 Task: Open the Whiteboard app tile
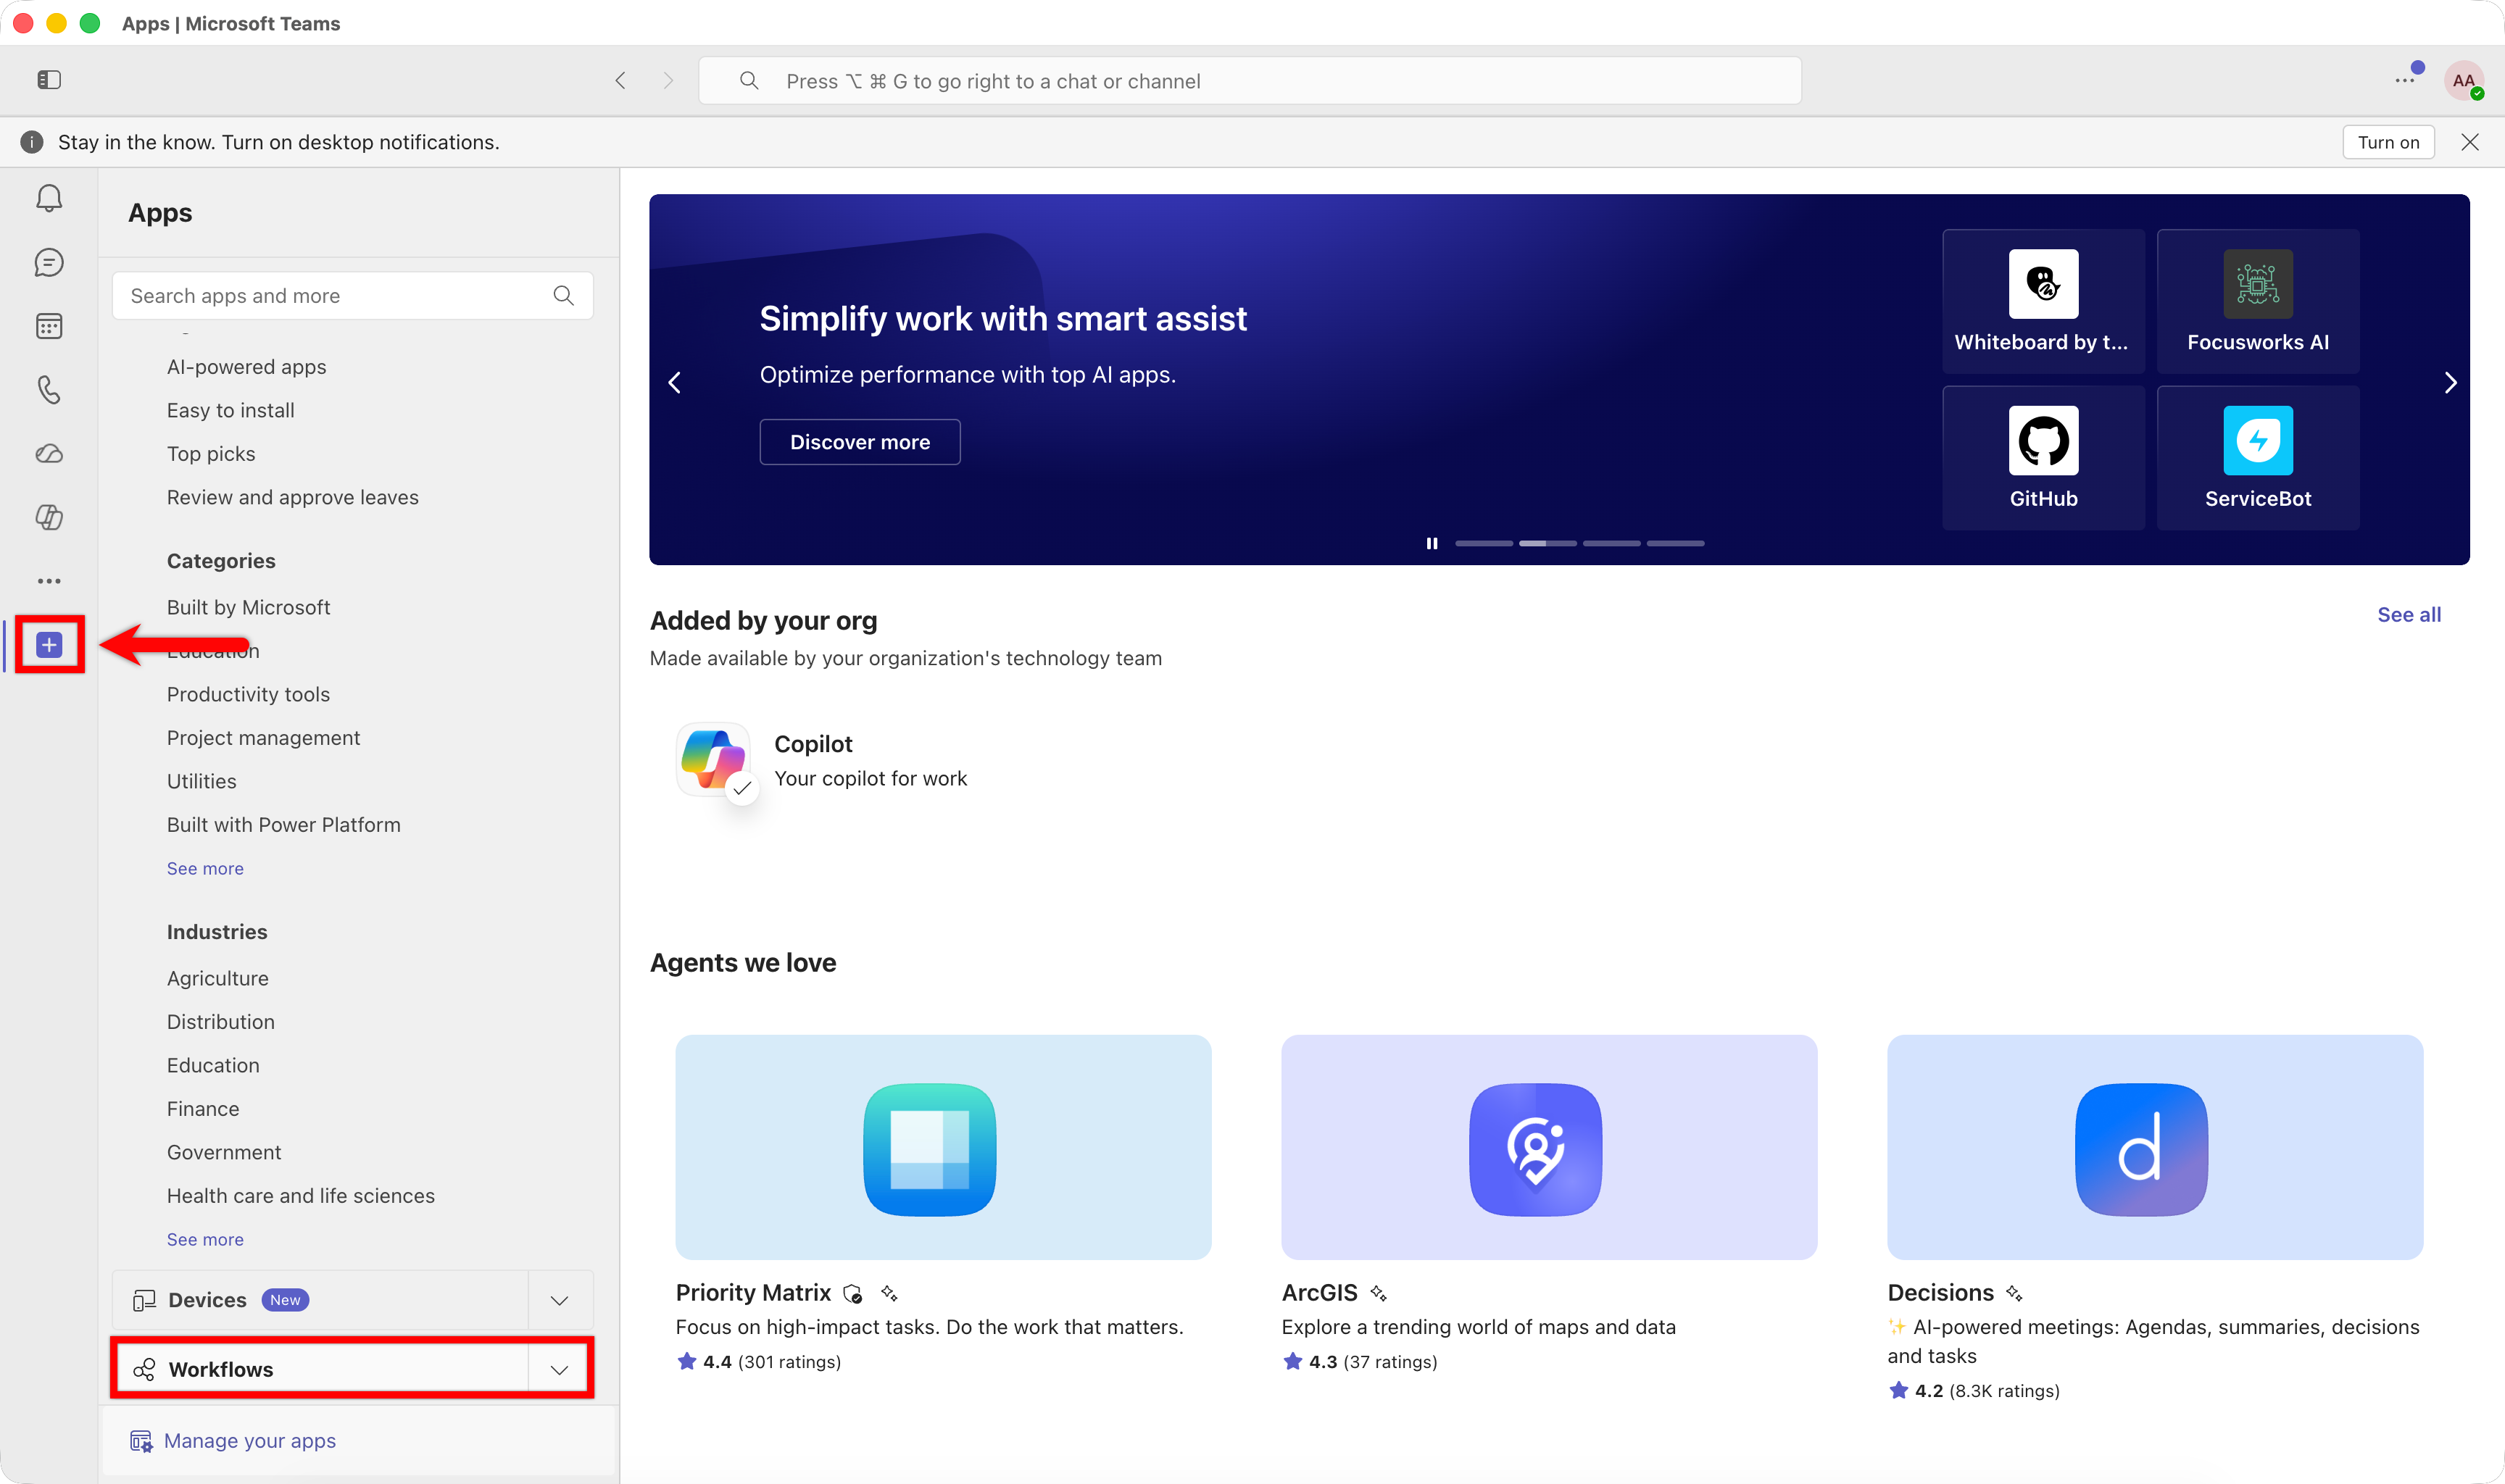(x=2043, y=302)
